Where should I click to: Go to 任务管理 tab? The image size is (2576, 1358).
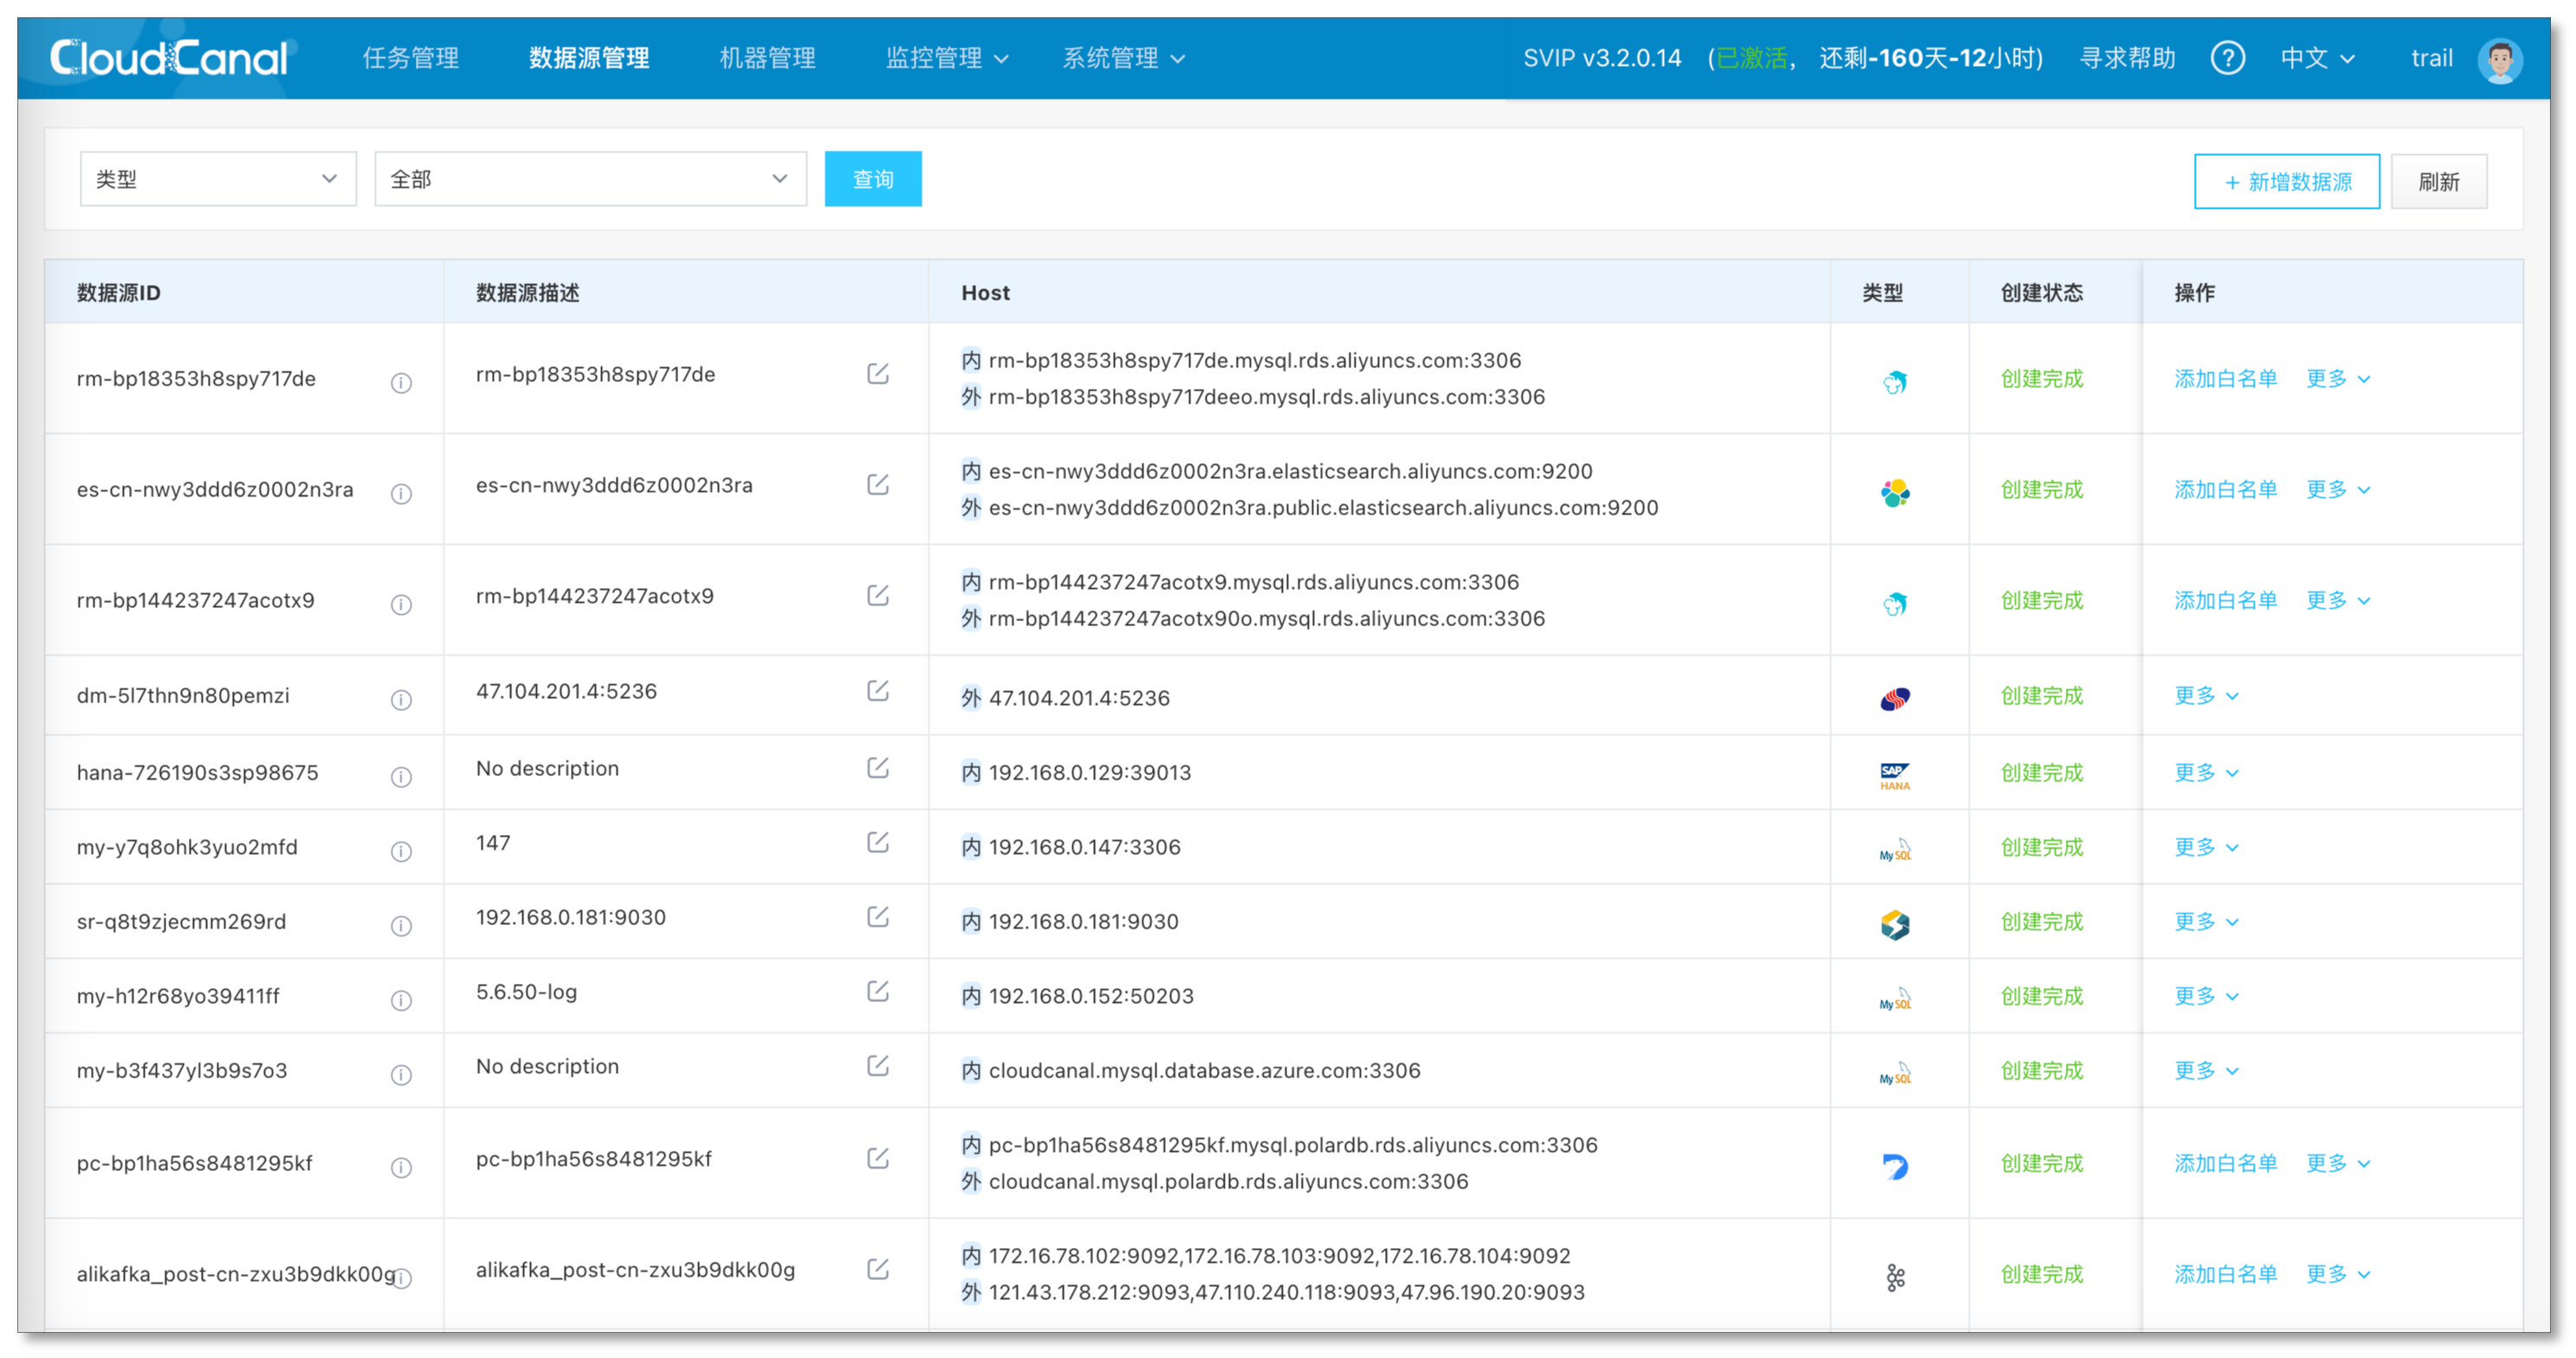(x=410, y=58)
